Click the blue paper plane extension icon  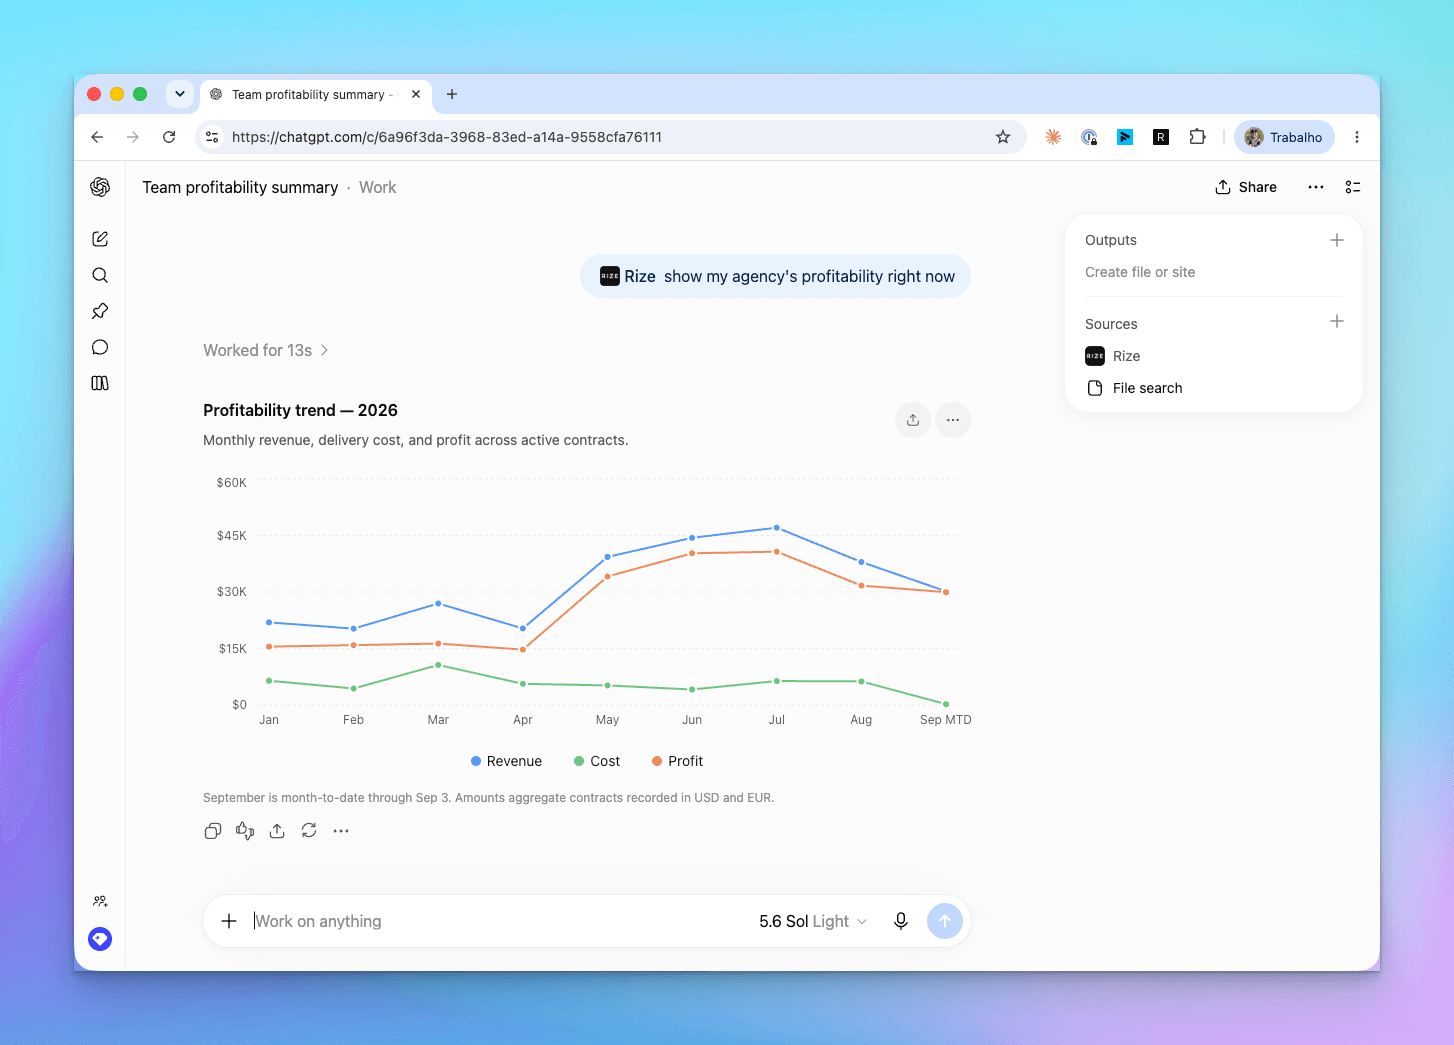click(x=1125, y=137)
